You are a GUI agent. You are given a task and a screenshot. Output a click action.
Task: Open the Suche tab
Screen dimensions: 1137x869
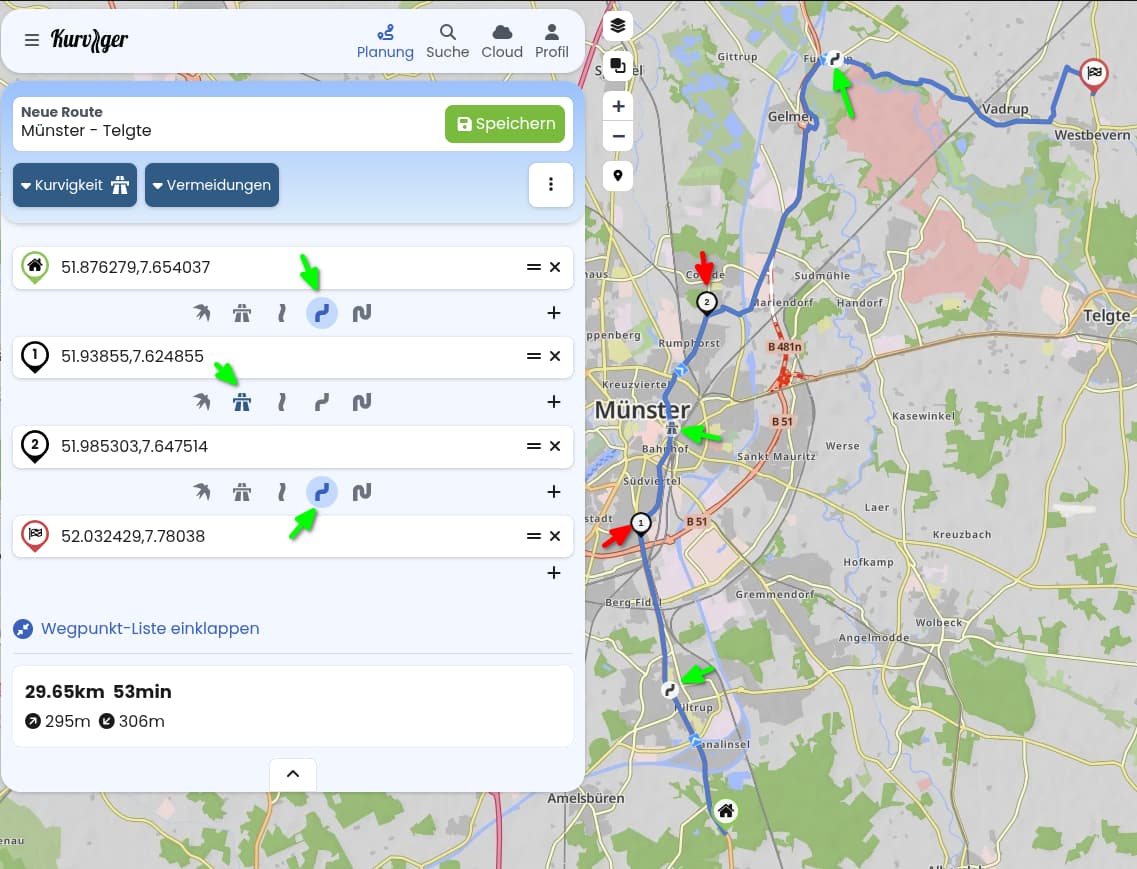[x=447, y=41]
